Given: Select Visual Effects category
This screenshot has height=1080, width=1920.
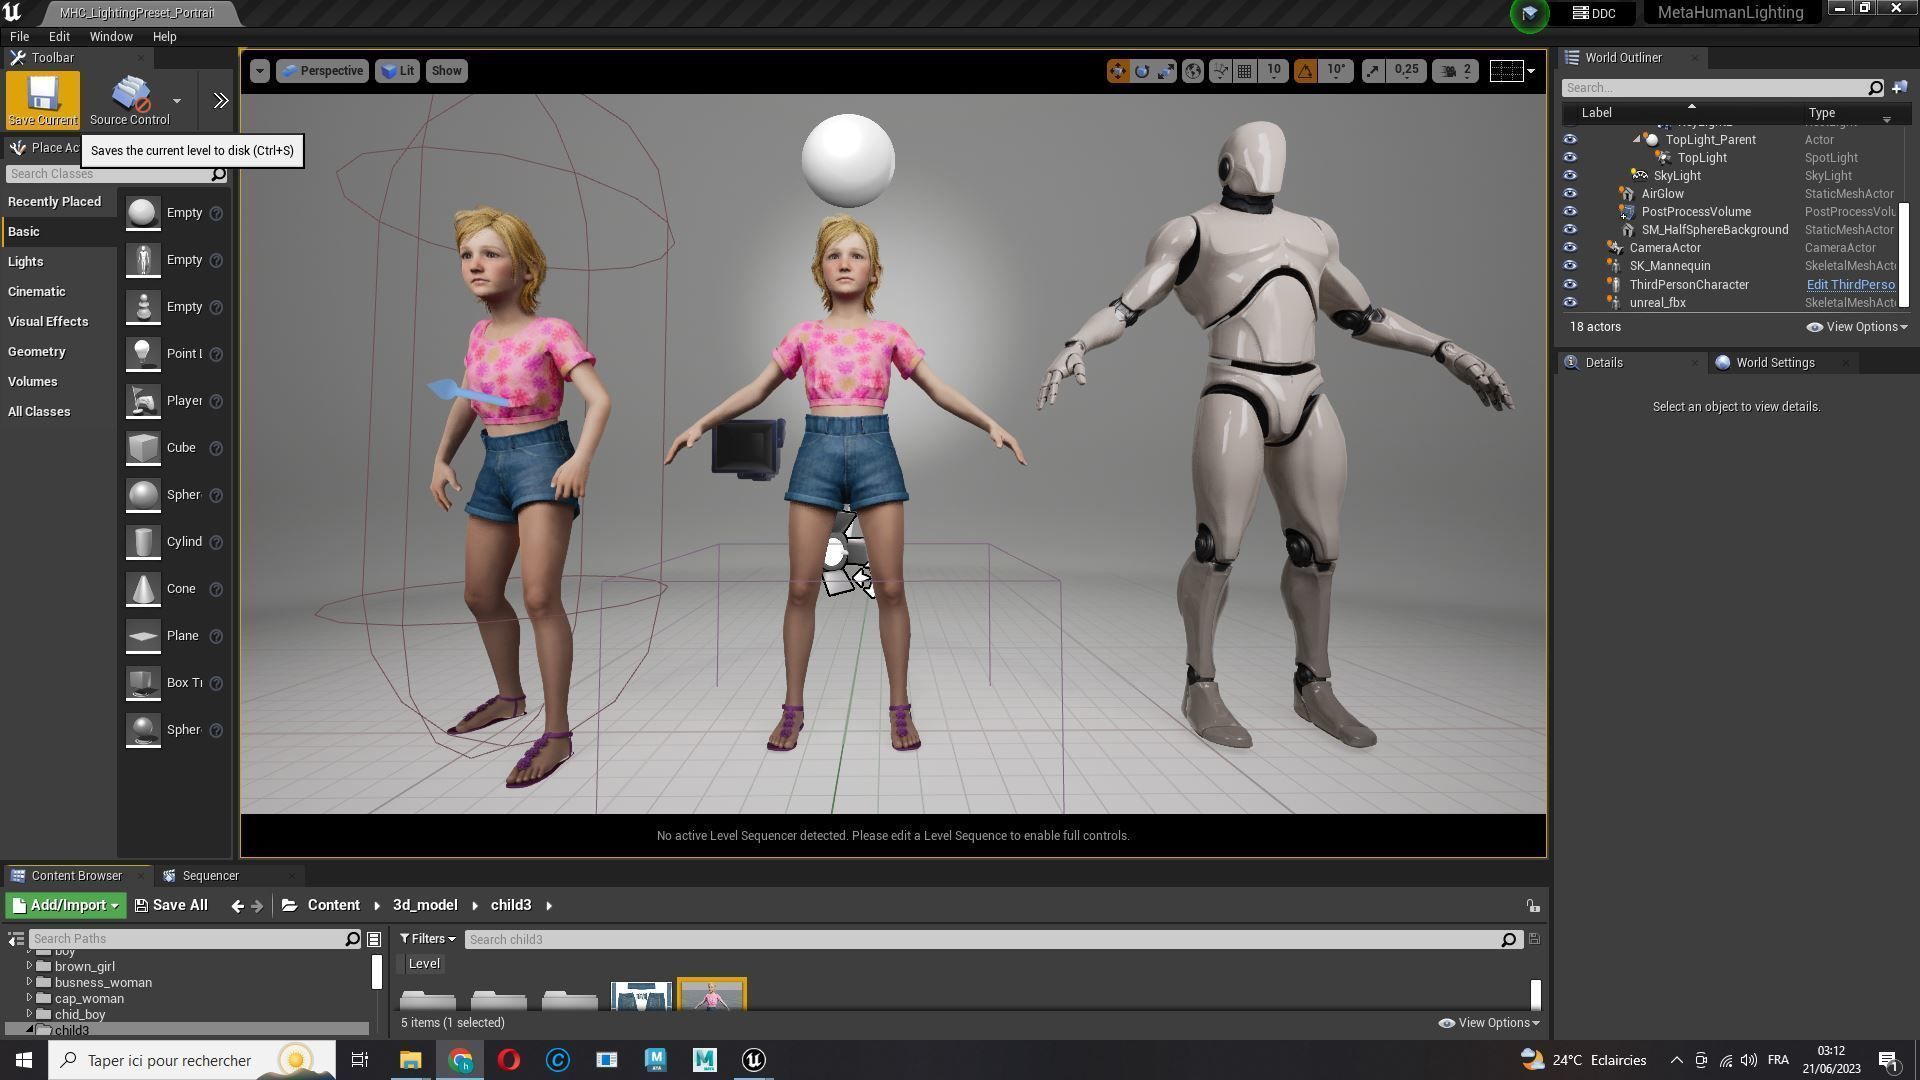Looking at the screenshot, I should (x=48, y=321).
